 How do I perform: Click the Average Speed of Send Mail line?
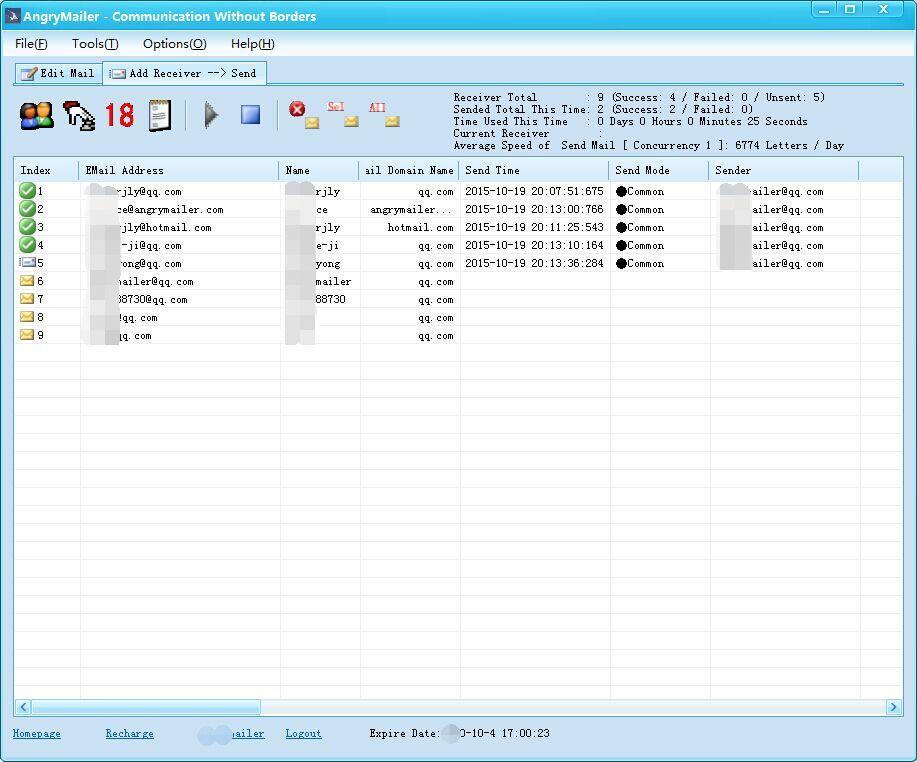[x=649, y=145]
